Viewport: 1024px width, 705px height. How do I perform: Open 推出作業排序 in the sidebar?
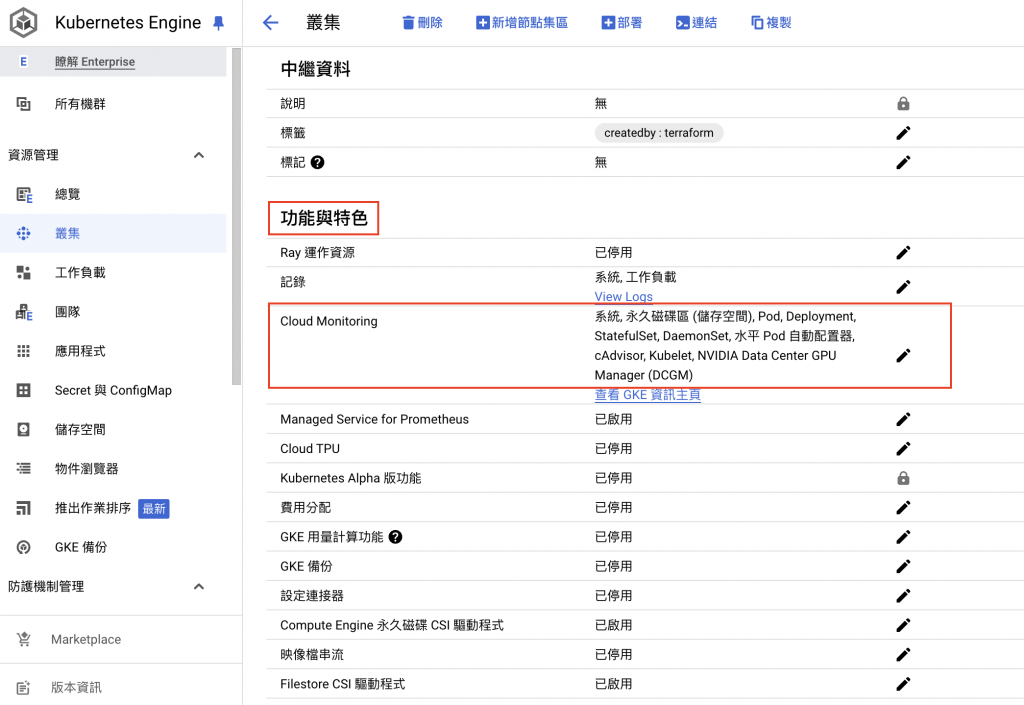point(113,508)
